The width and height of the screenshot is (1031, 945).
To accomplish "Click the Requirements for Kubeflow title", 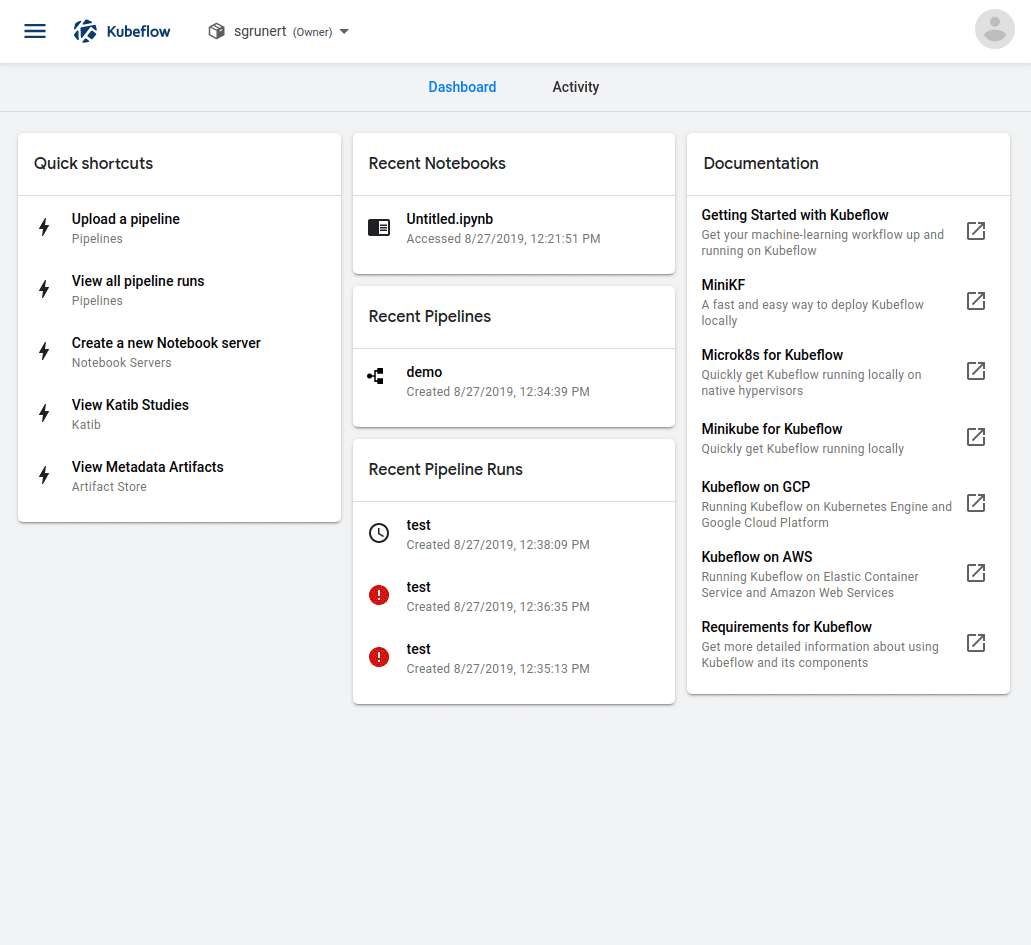I will pos(786,627).
